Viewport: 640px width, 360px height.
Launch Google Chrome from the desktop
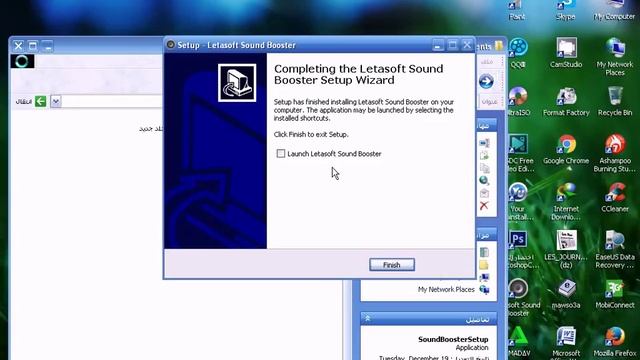pyautogui.click(x=566, y=149)
